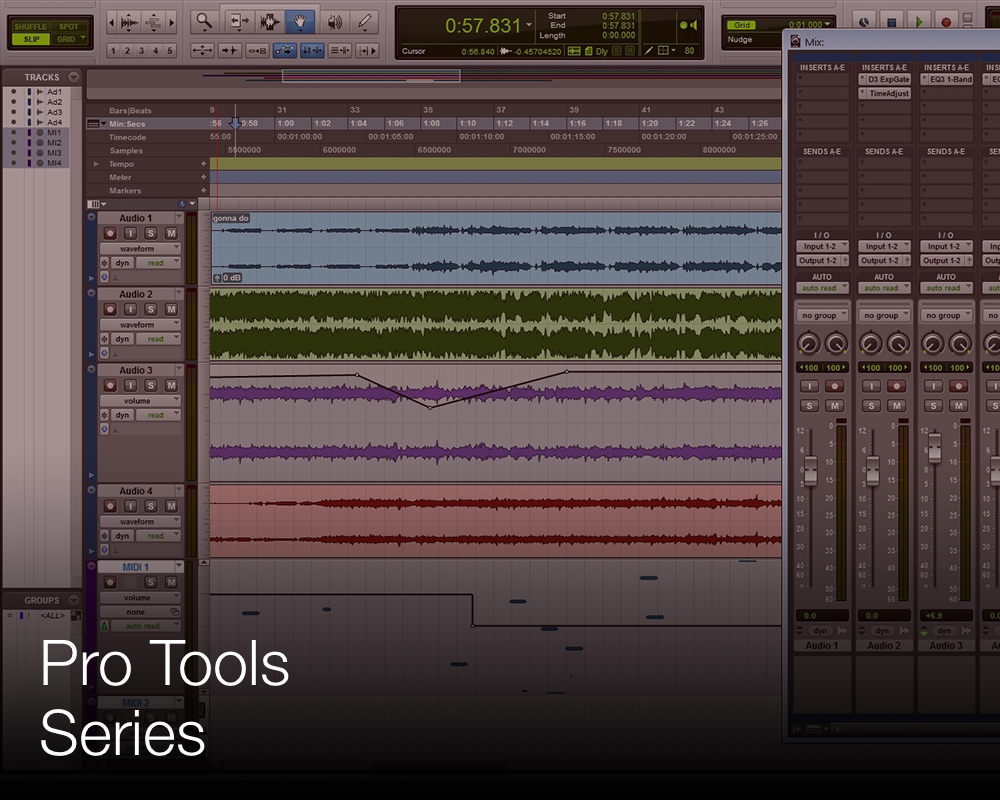The height and width of the screenshot is (800, 1000).
Task: Select the Pencil tool
Action: [365, 22]
